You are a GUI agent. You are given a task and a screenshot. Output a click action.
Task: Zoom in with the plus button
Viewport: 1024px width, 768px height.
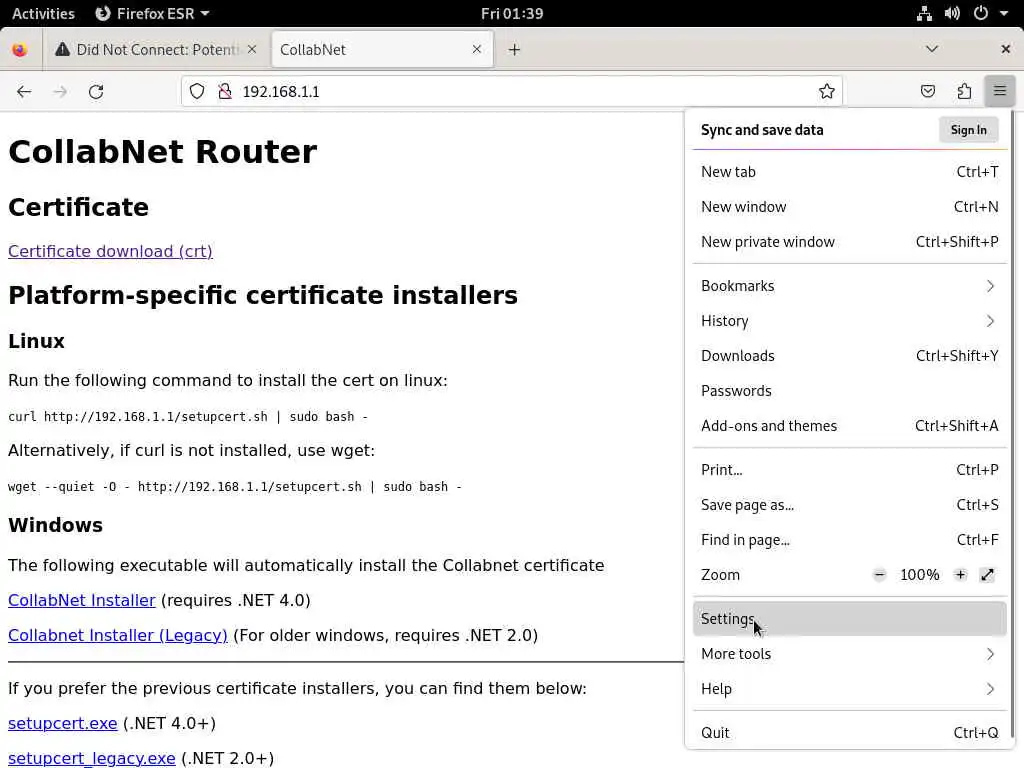[960, 575]
